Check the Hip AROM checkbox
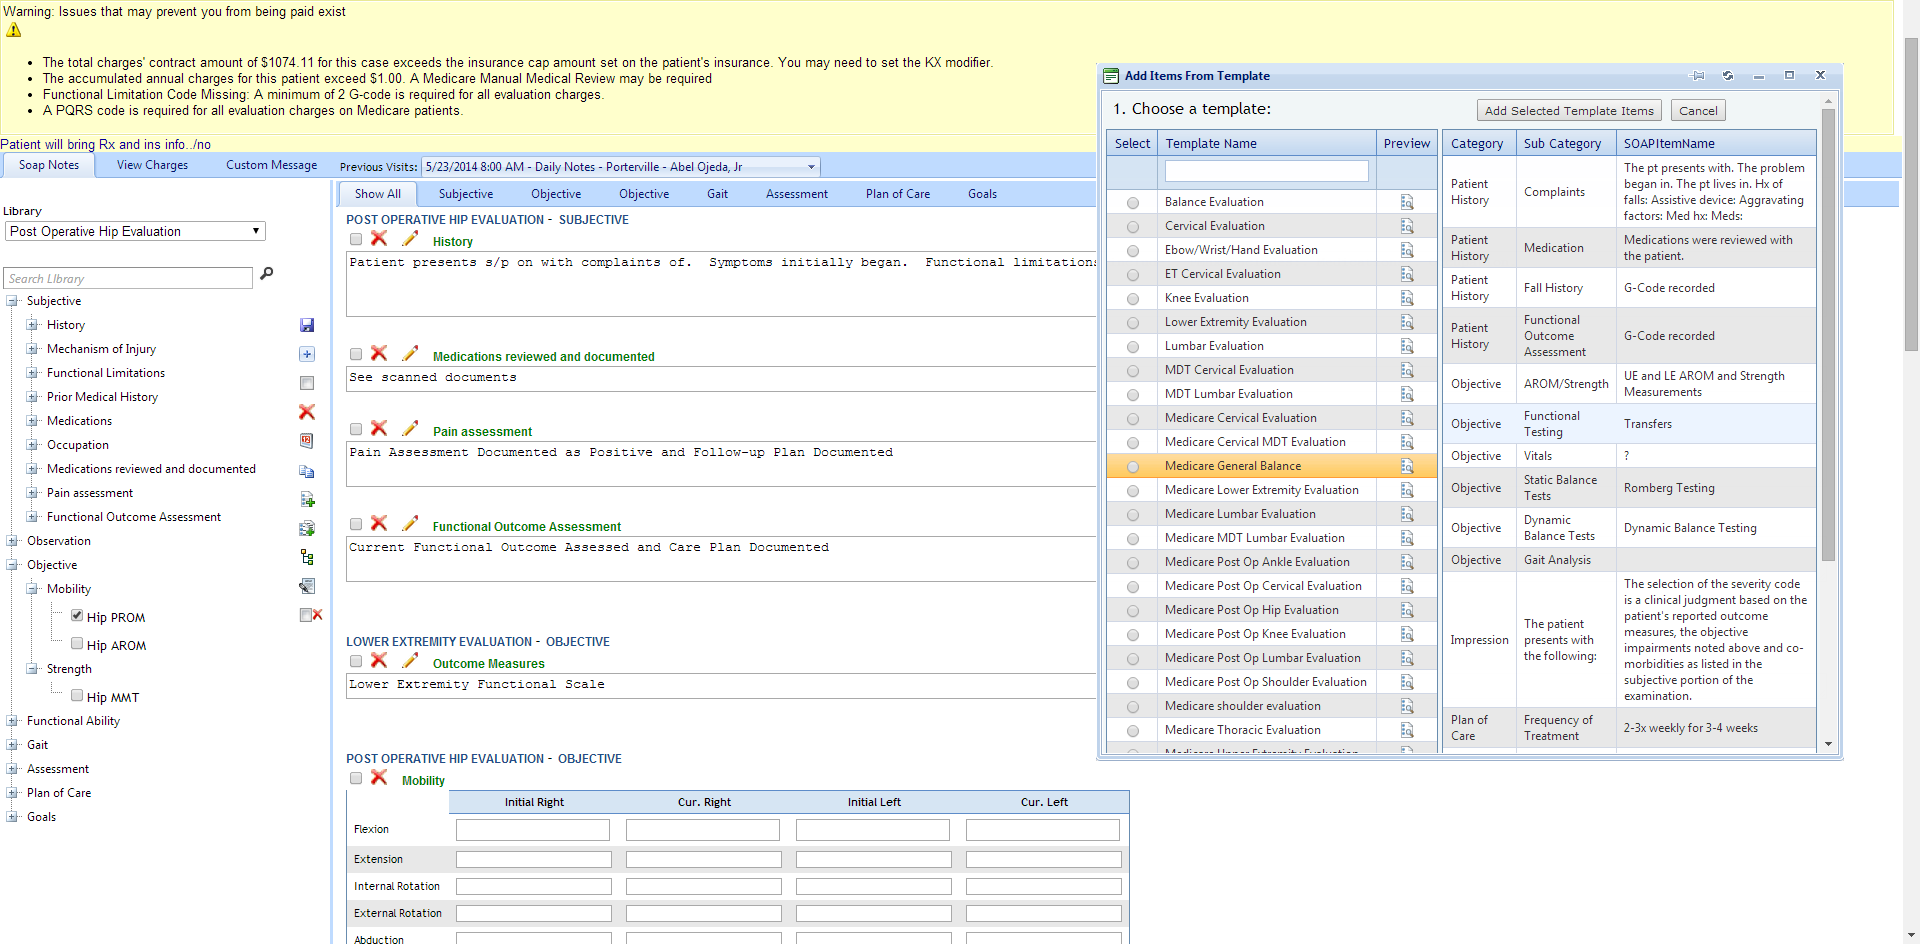Image resolution: width=1920 pixels, height=944 pixels. click(77, 644)
